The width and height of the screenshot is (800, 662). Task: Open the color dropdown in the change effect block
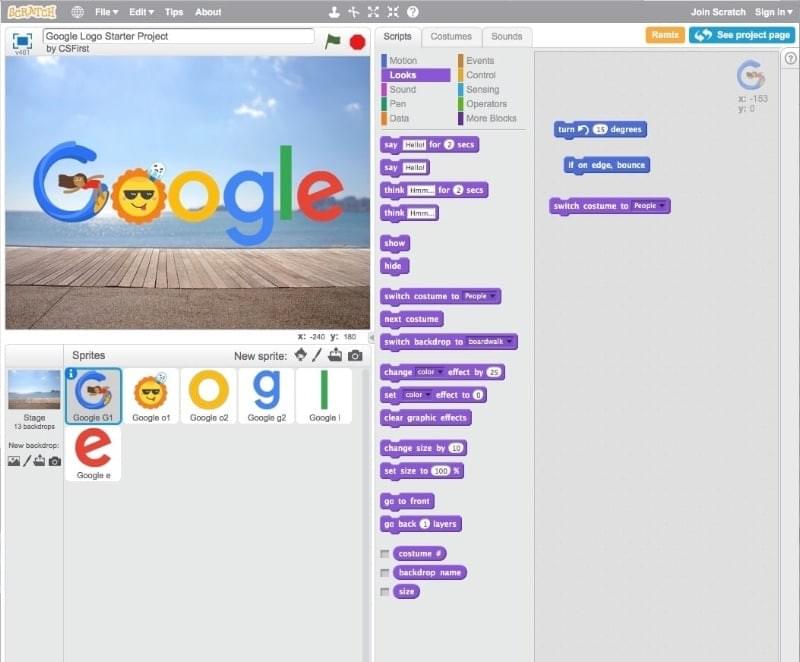point(429,372)
